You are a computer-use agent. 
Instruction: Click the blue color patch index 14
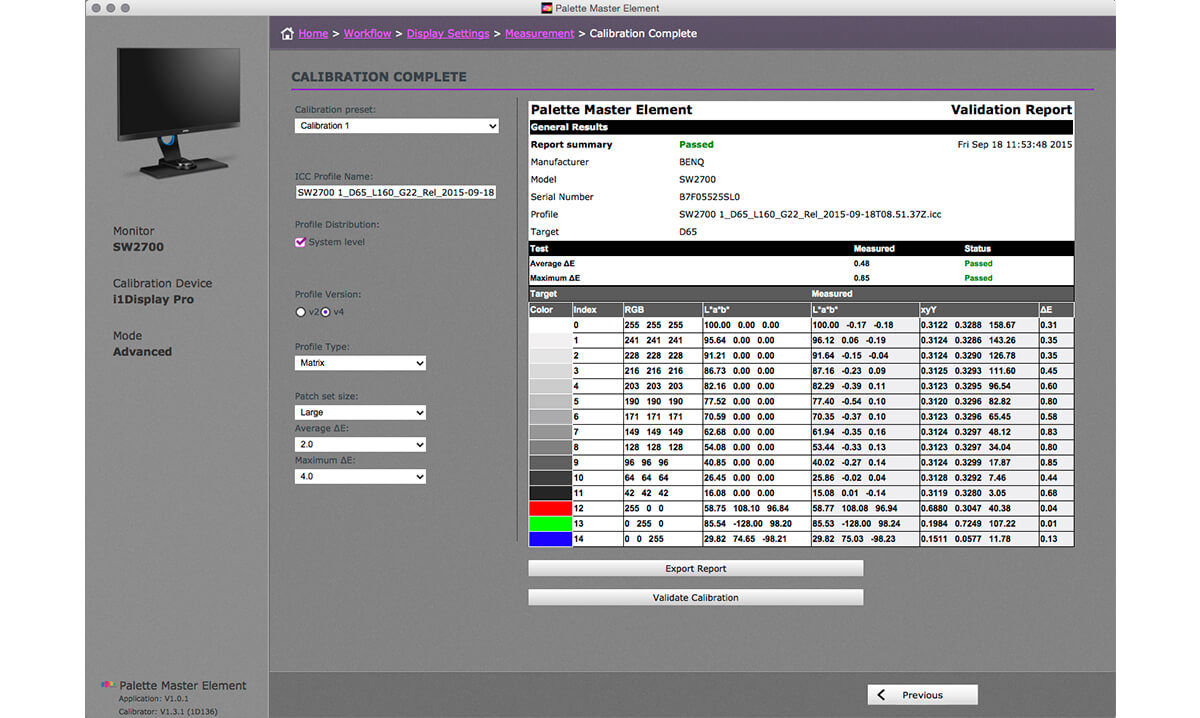[550, 538]
